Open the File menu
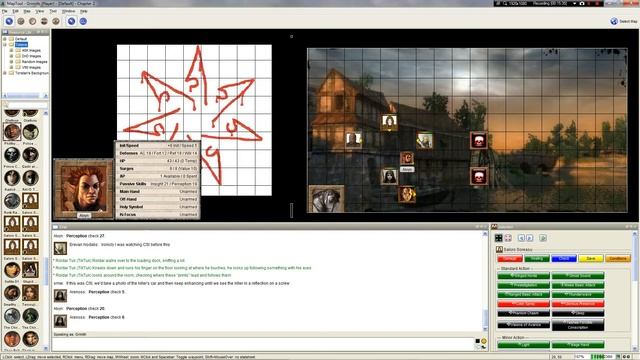This screenshot has width=640, height=360. click(x=4, y=11)
